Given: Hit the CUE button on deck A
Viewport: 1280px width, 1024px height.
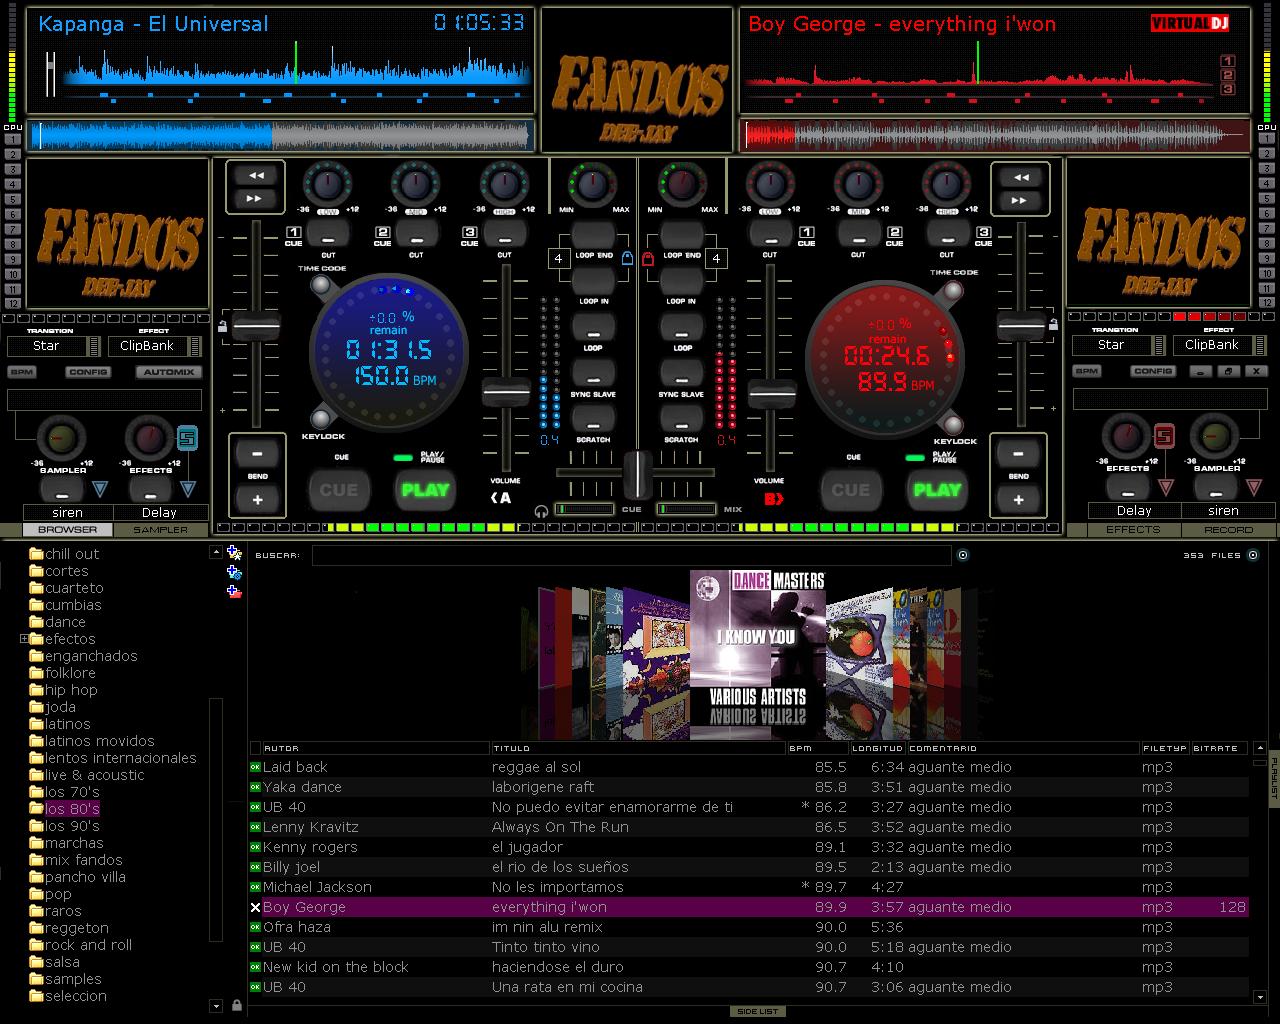Looking at the screenshot, I should (x=338, y=489).
